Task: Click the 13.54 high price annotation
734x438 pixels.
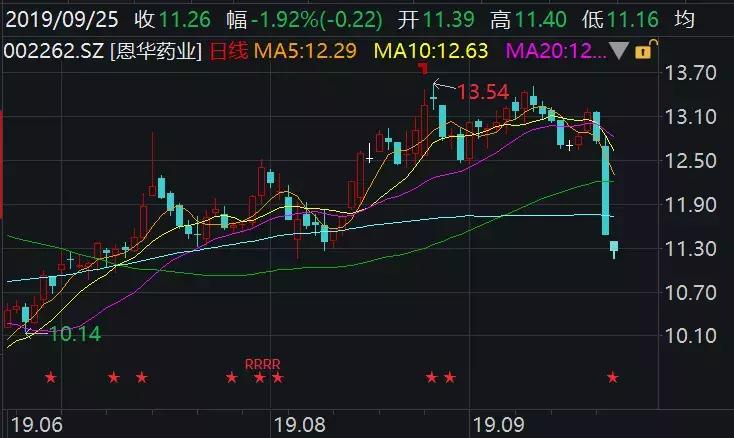Action: (483, 92)
